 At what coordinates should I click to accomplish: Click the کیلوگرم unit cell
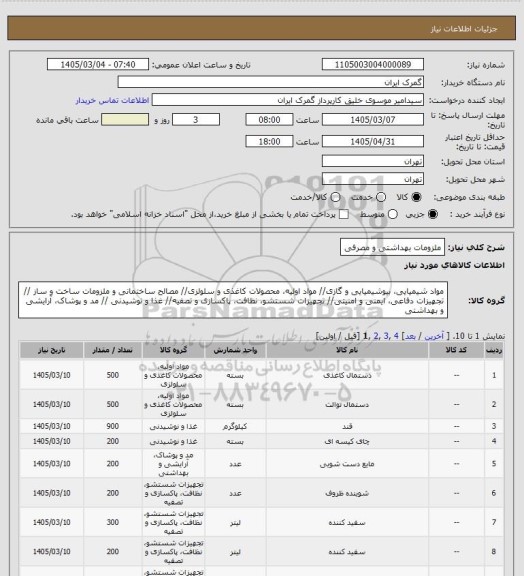235,426
